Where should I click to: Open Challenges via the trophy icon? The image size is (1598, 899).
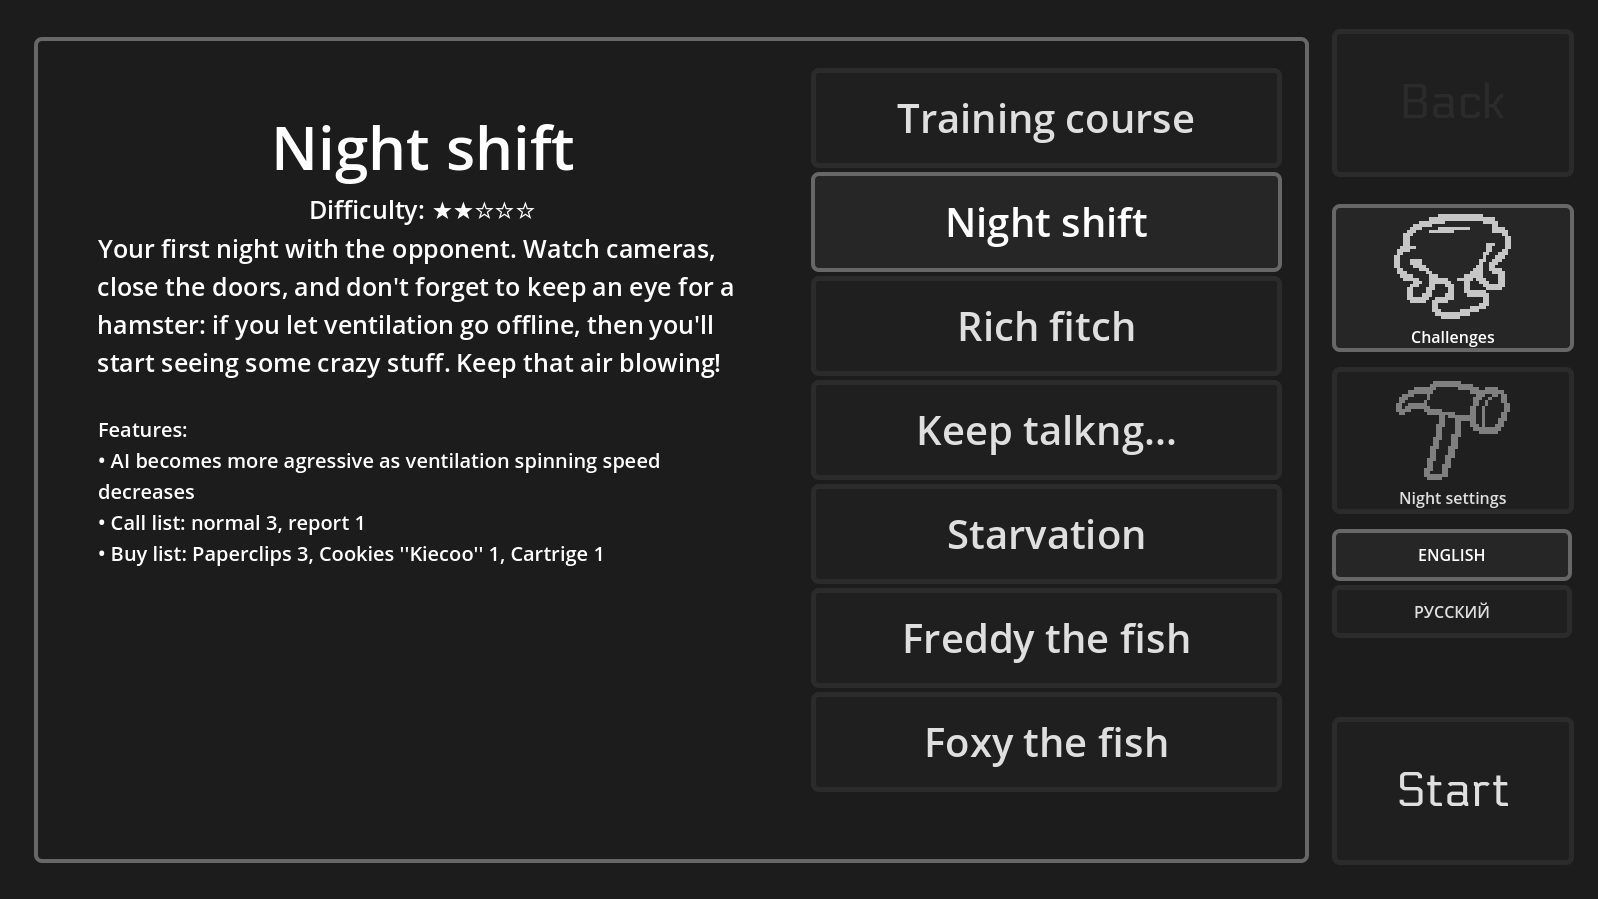coord(1452,266)
